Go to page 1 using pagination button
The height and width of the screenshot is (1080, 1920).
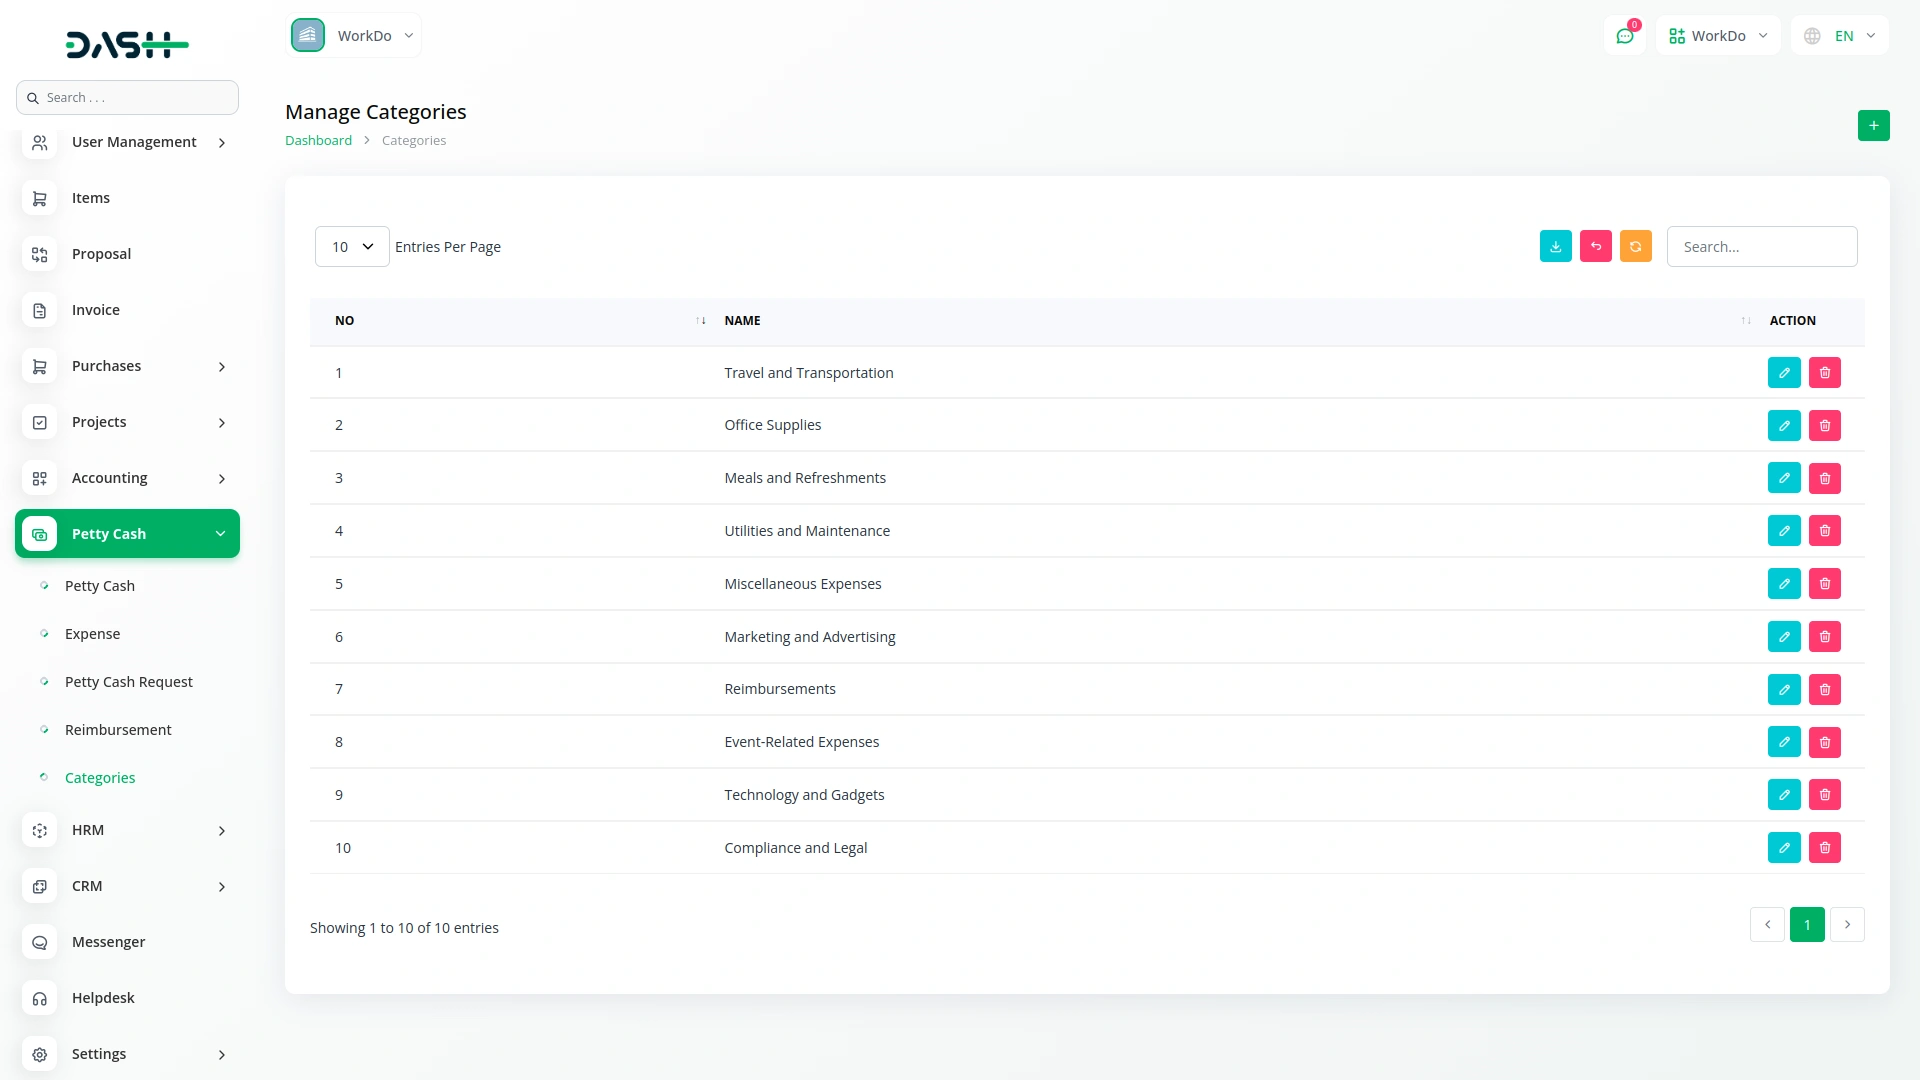(x=1807, y=925)
